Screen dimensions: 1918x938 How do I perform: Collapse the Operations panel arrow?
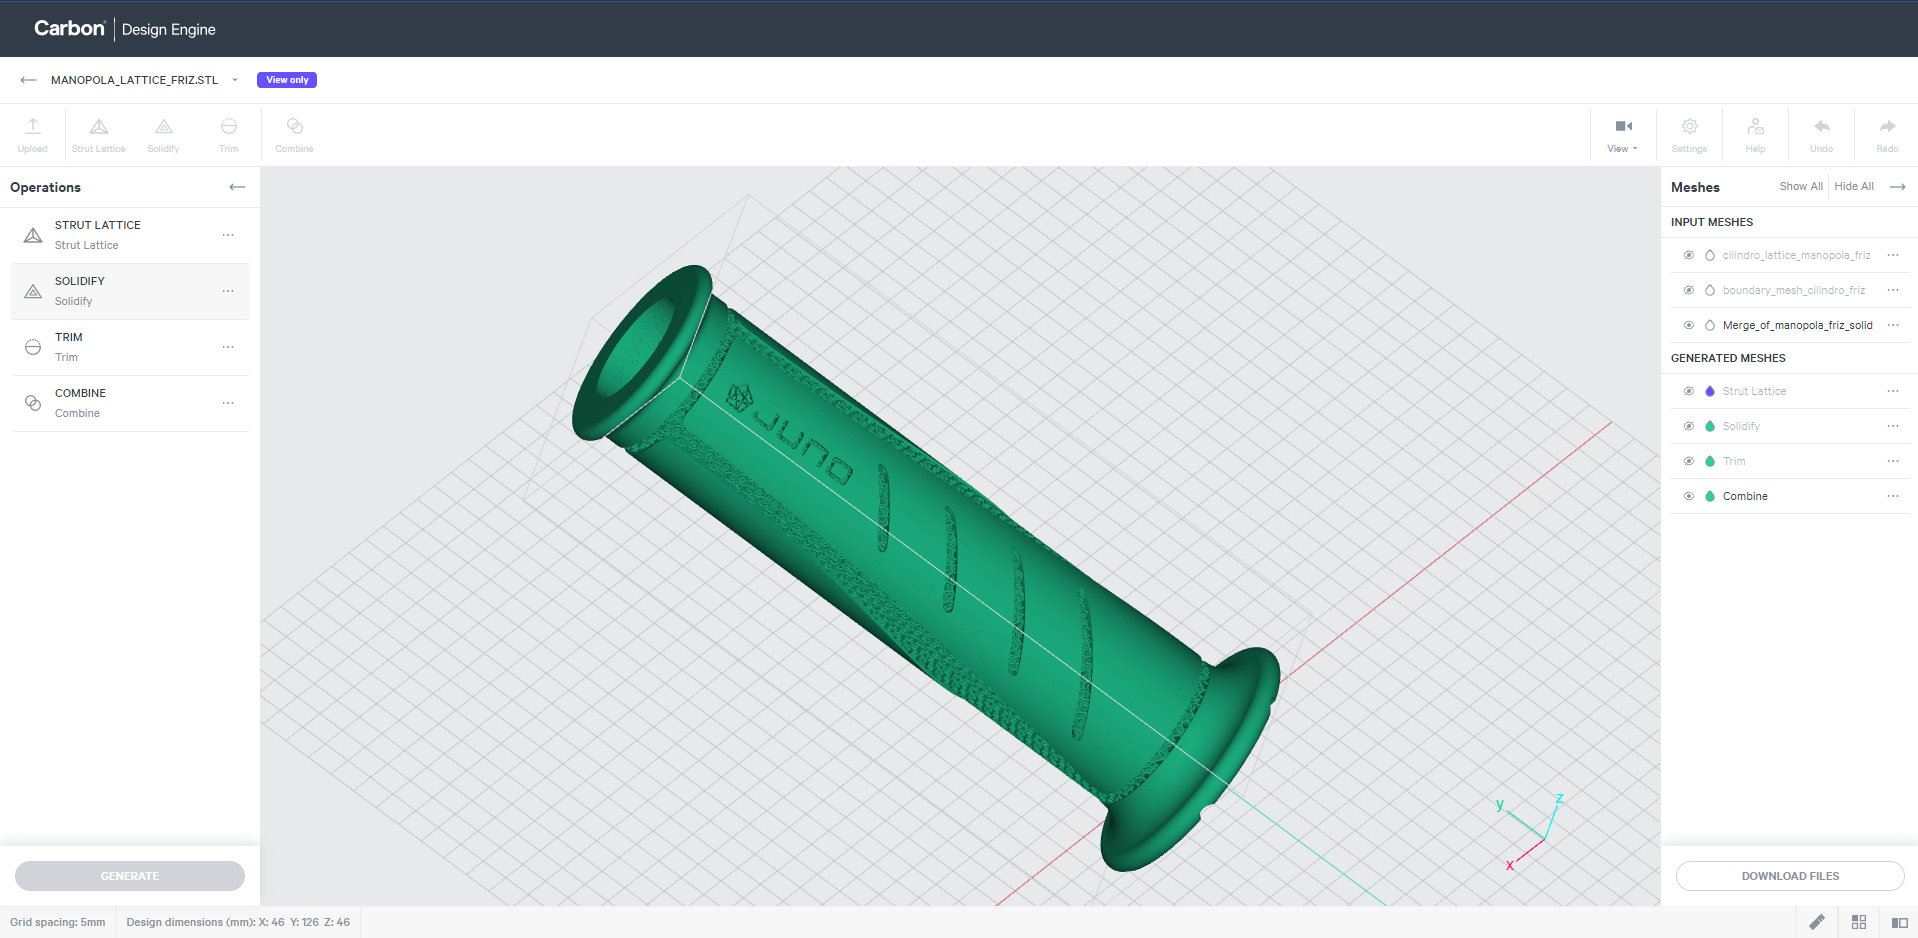[237, 187]
